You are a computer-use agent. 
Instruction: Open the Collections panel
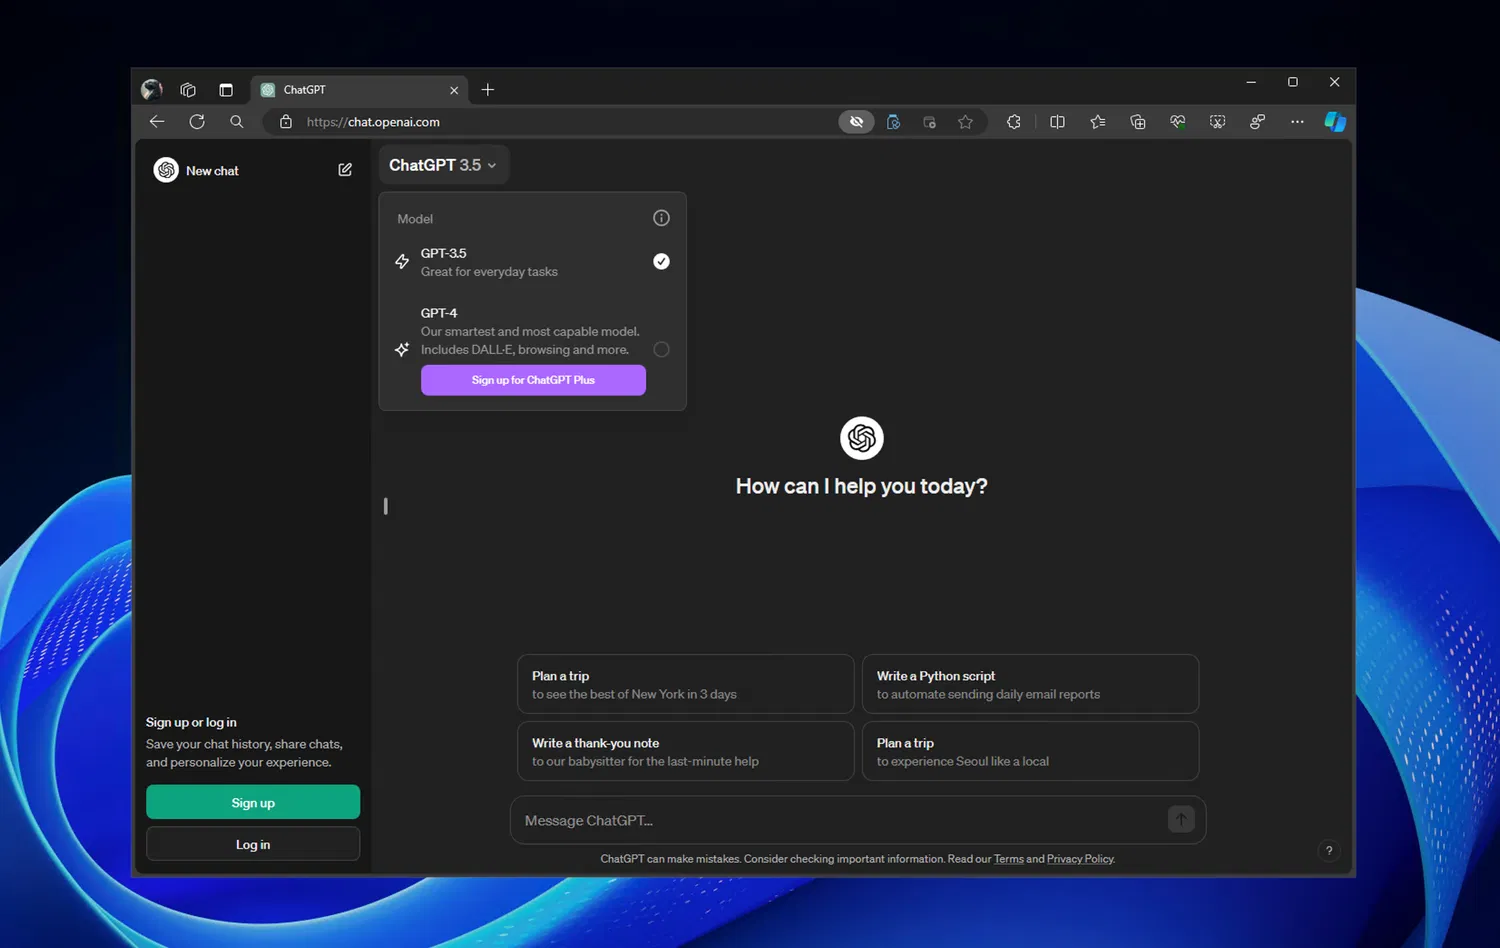1138,122
